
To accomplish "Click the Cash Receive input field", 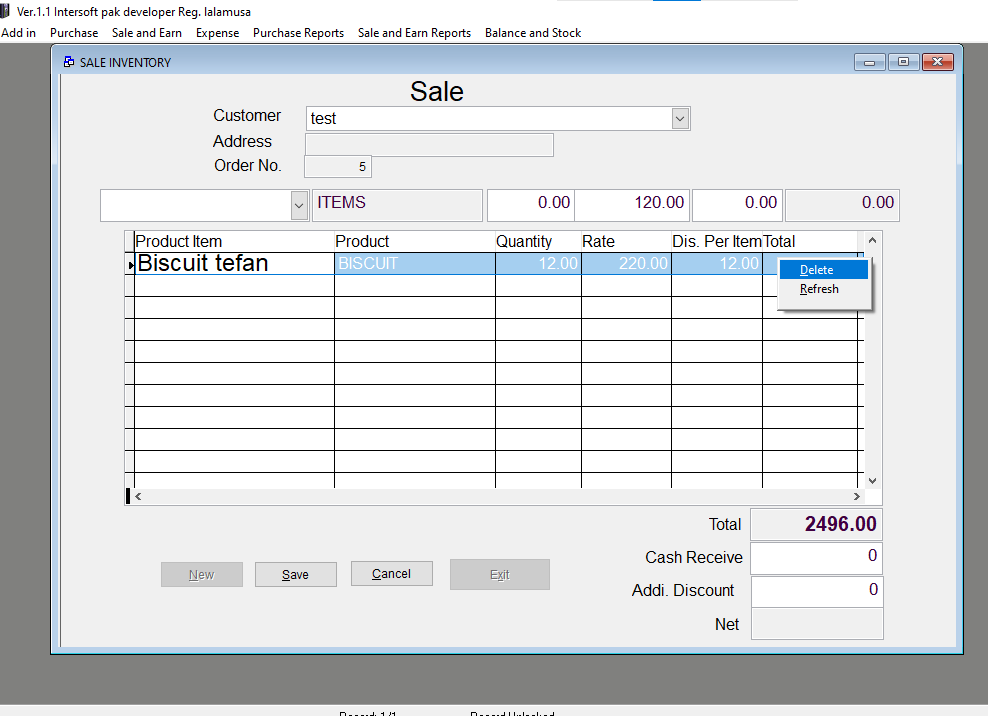I will (816, 557).
